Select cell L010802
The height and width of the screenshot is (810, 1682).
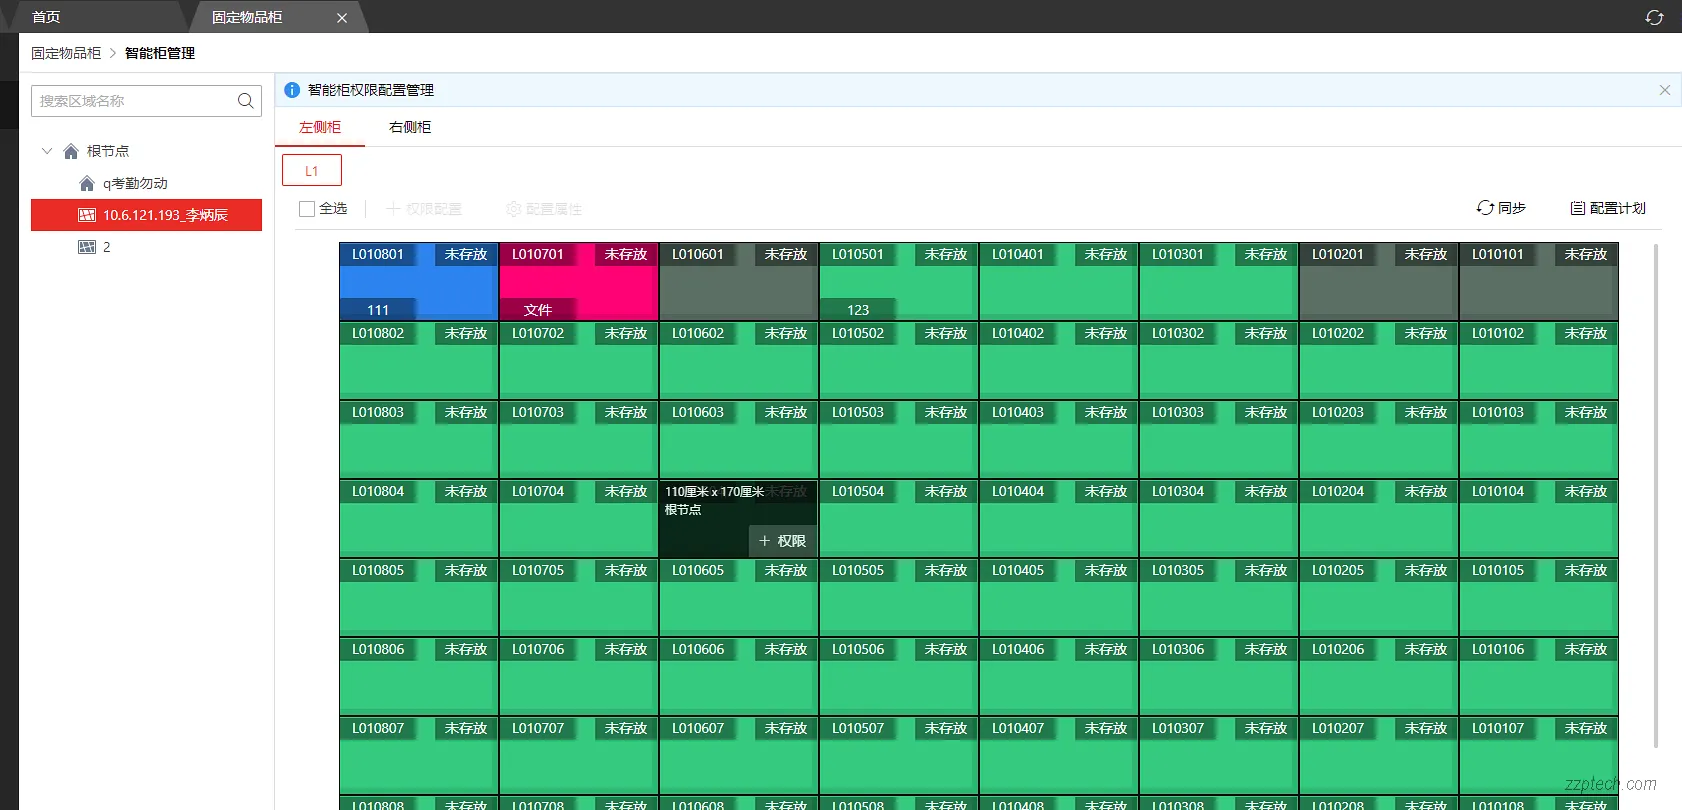(x=419, y=361)
